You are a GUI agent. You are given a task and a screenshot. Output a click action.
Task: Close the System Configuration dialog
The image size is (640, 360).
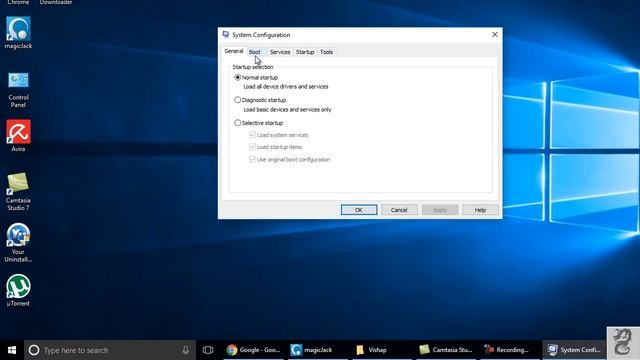point(495,35)
